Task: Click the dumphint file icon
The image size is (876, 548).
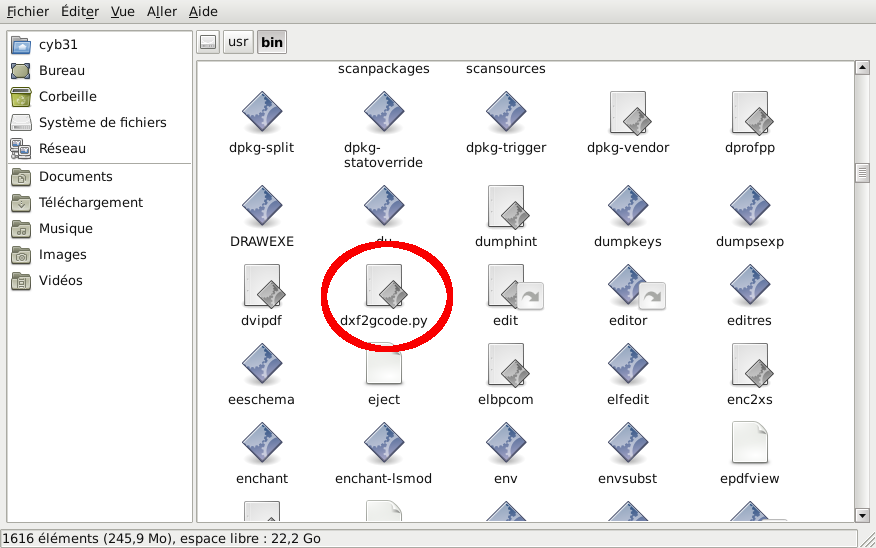Action: (x=507, y=206)
